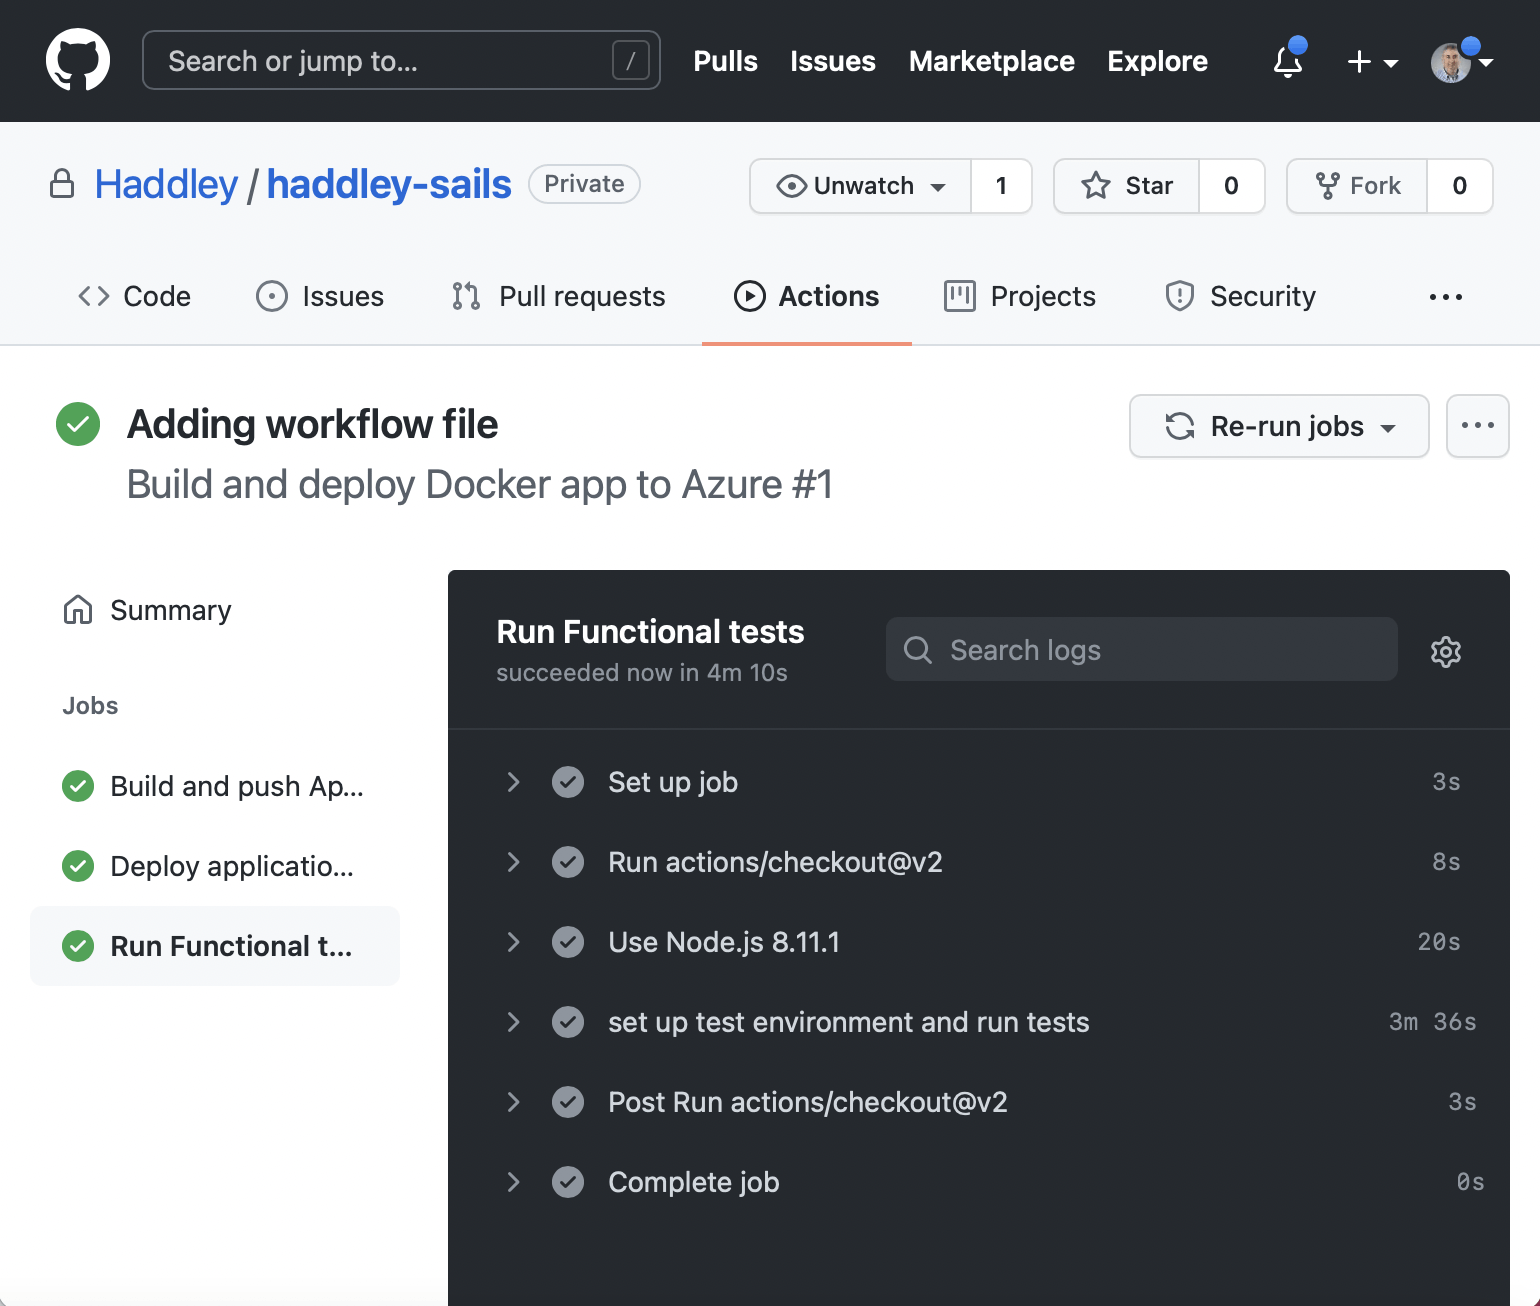This screenshot has height=1306, width=1540.
Task: Open the Summary page
Action: [x=170, y=610]
